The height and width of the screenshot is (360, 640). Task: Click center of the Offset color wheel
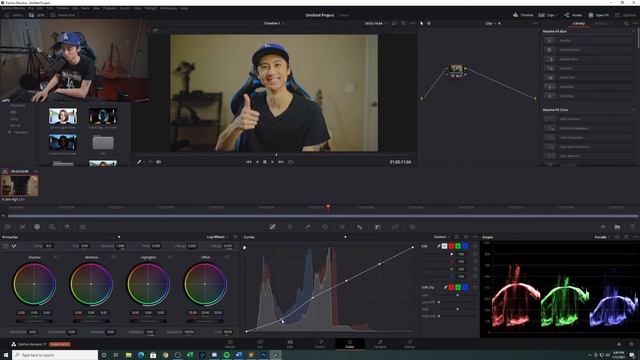(205, 284)
